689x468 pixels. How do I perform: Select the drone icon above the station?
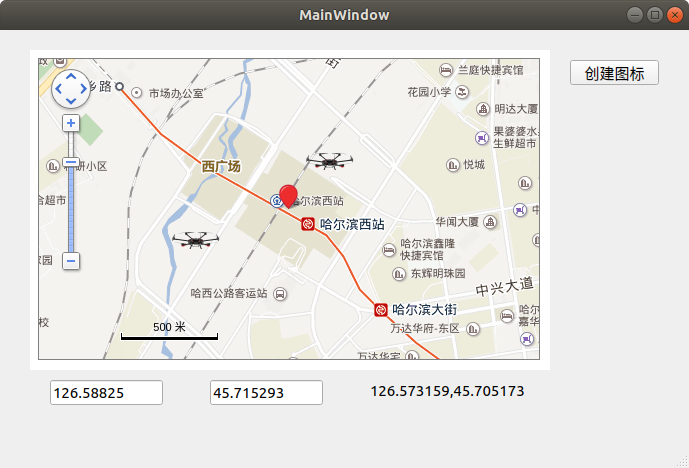pos(330,161)
